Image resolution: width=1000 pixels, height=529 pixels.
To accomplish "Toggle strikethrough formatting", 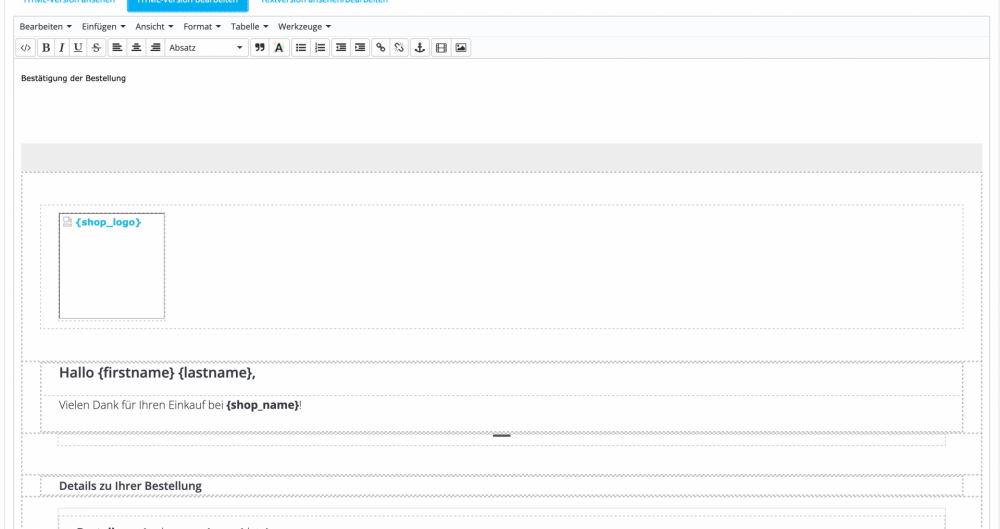I will (x=96, y=48).
